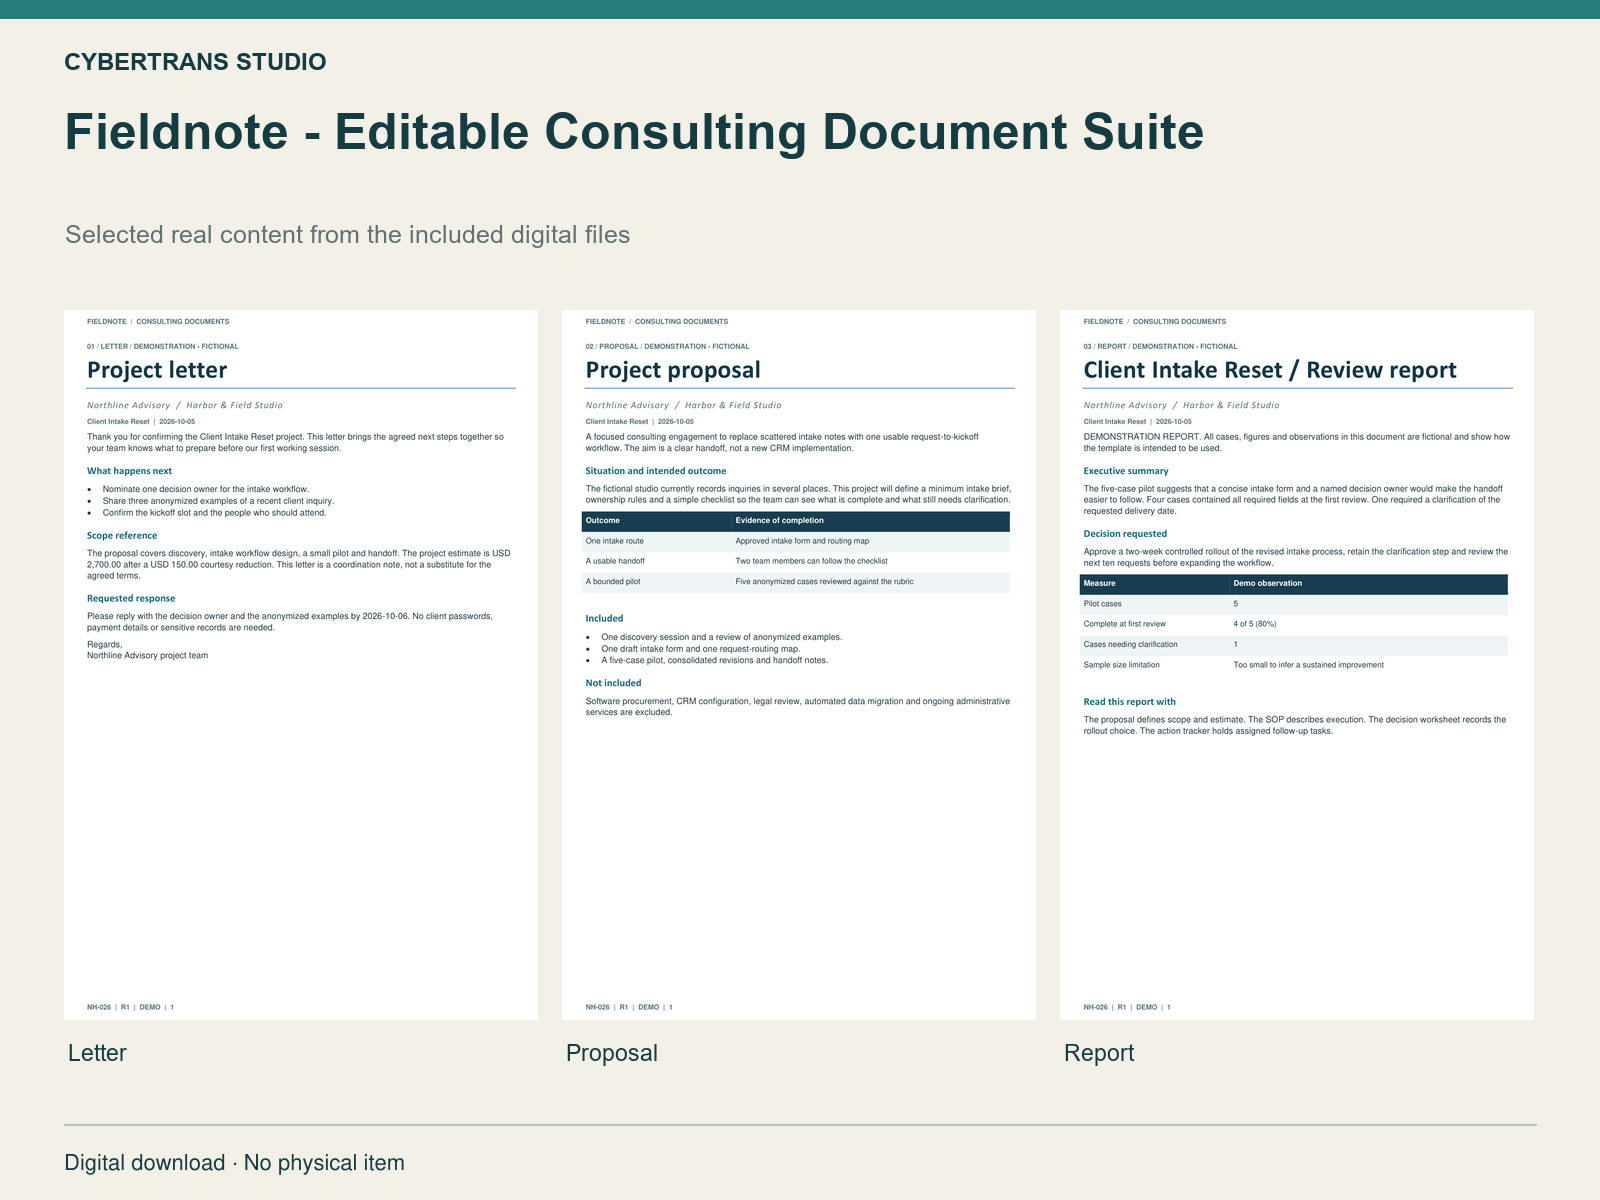Click the 'Included' heading in proposal
Screen dimensions: 1600x1200
coord(604,619)
